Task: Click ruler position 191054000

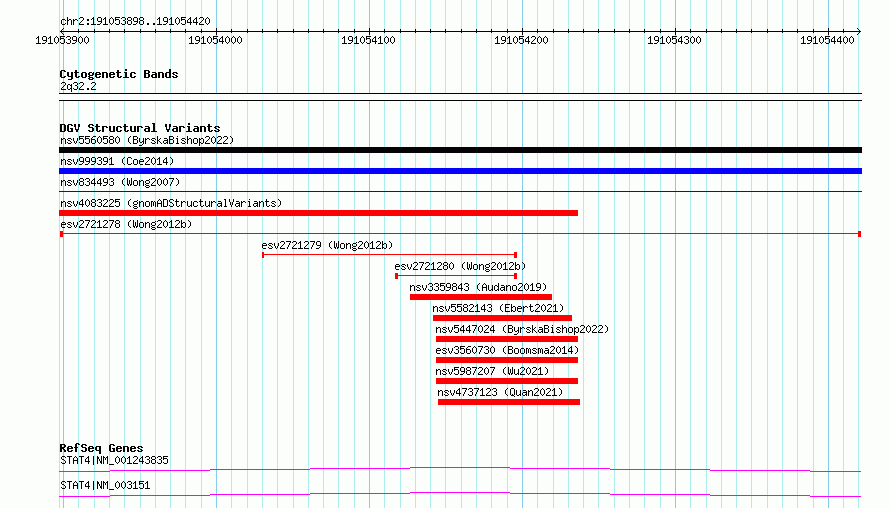Action: tap(215, 40)
